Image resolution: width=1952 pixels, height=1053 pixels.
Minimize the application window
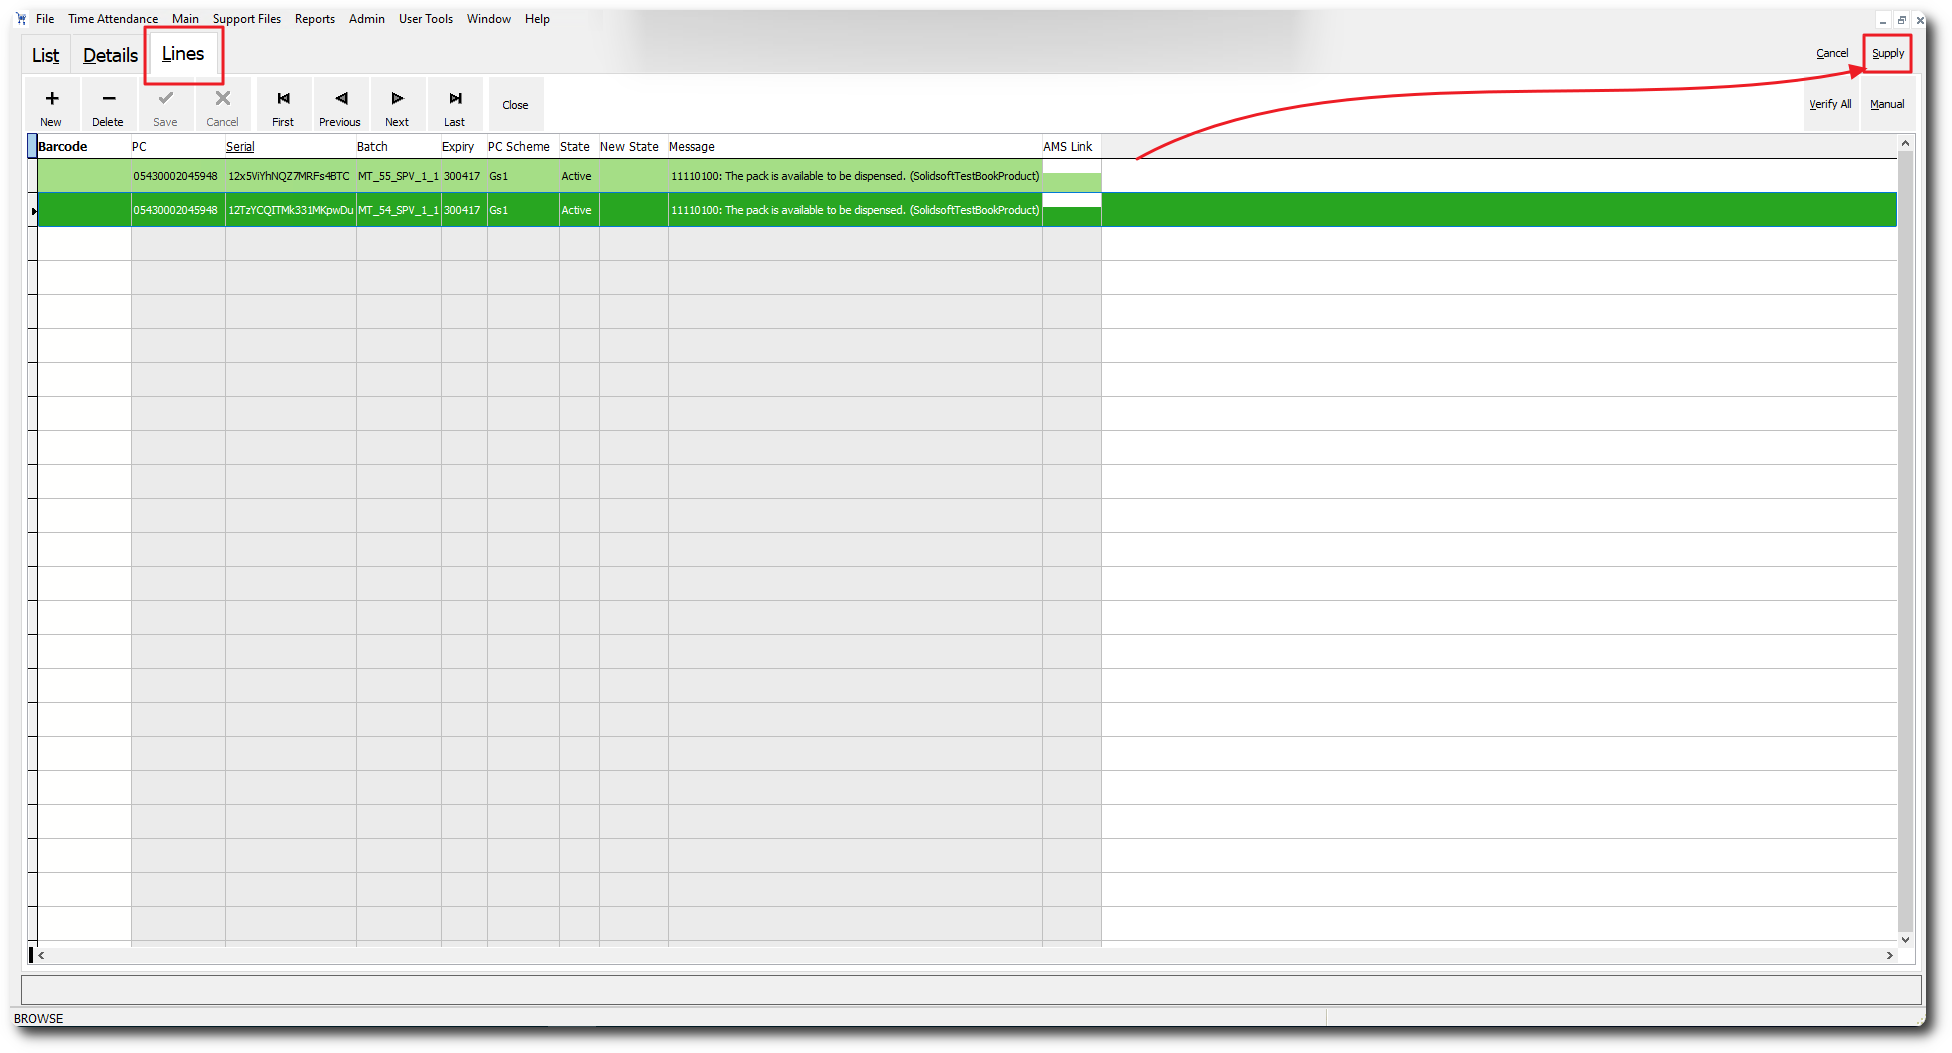point(1883,20)
